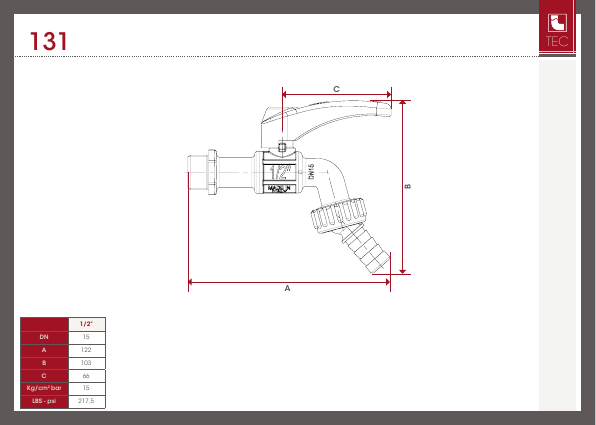Click the DN15 marking on the spout
Viewport: 596px width, 425px height.
pyautogui.click(x=312, y=172)
